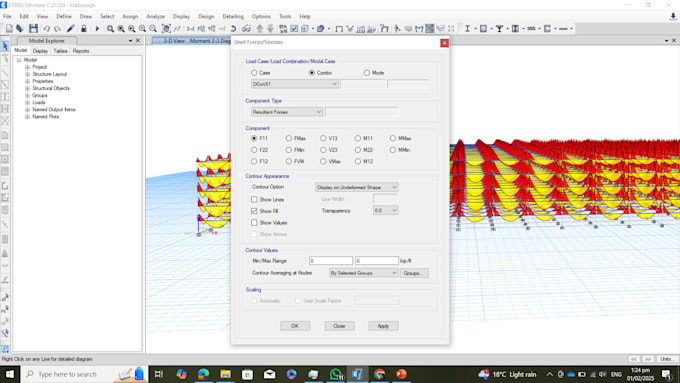Select the Case radio button
680x383 pixels.
254,73
